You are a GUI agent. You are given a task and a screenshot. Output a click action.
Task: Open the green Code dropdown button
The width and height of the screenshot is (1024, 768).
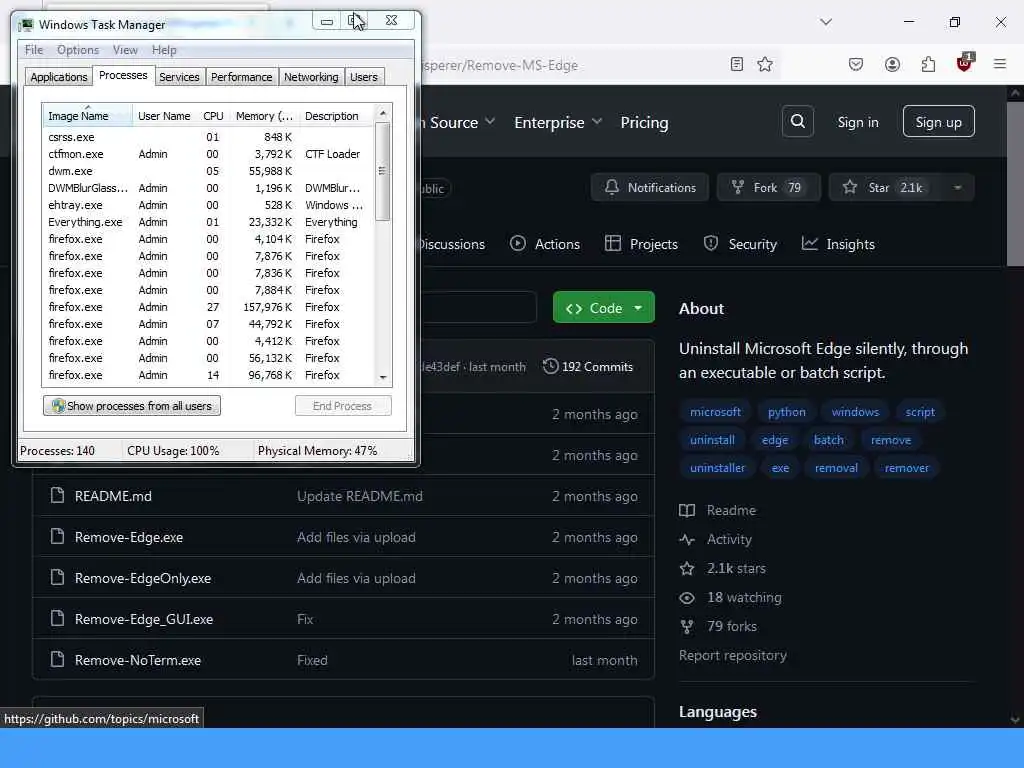(603, 308)
